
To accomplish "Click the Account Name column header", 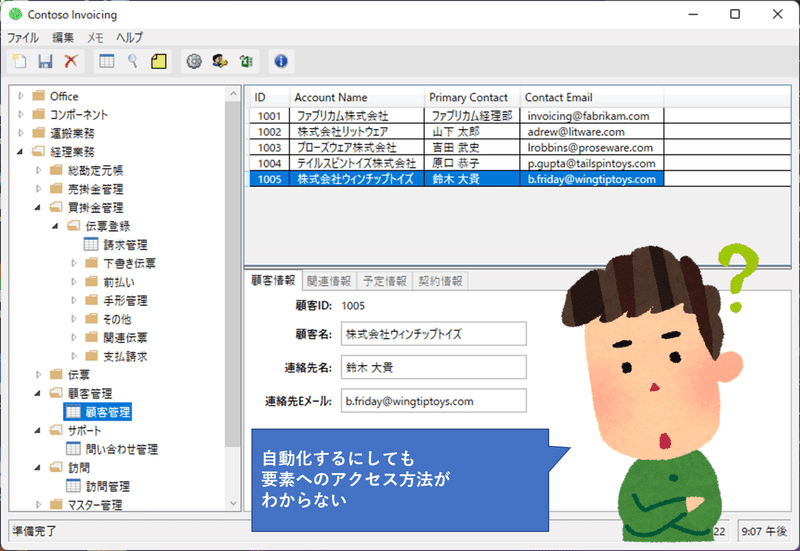I will (357, 97).
